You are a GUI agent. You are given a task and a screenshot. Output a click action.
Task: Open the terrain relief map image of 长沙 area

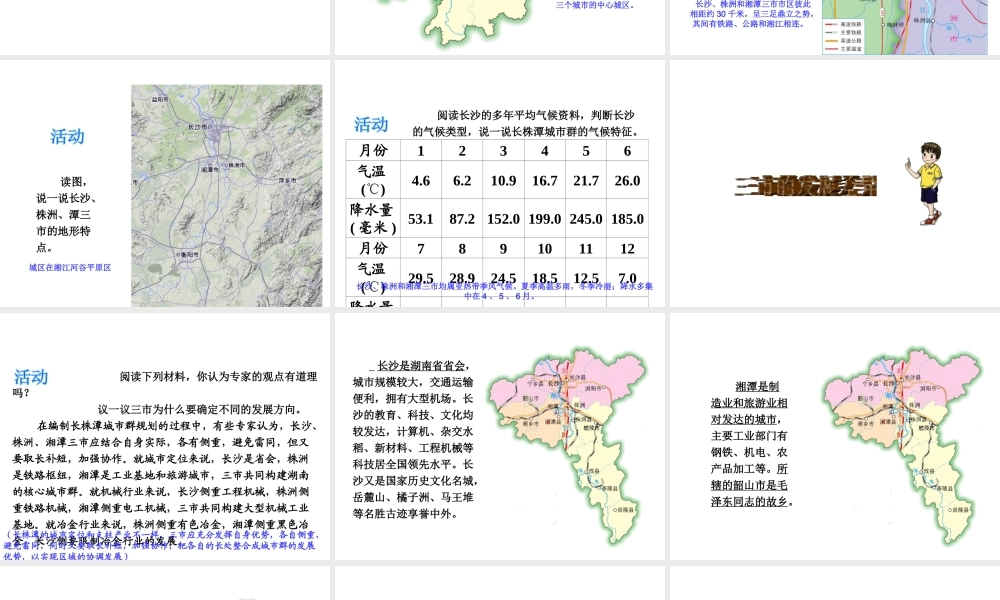(x=226, y=196)
